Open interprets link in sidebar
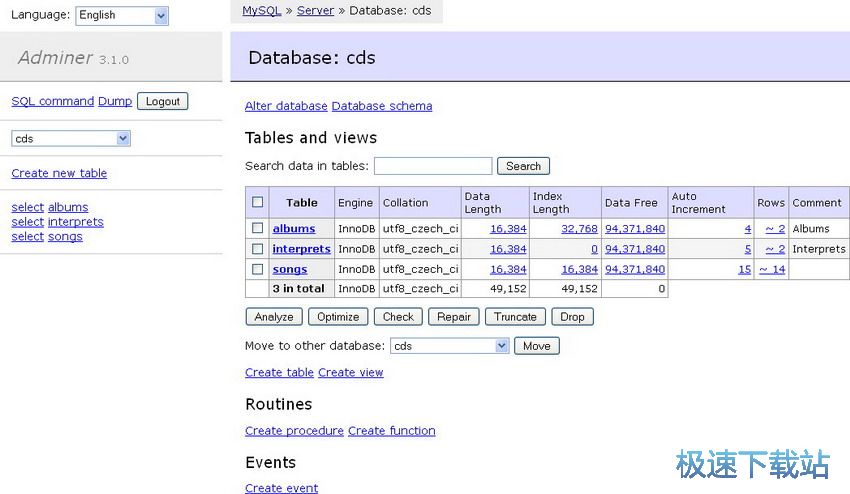This screenshot has height=494, width=850. click(76, 222)
